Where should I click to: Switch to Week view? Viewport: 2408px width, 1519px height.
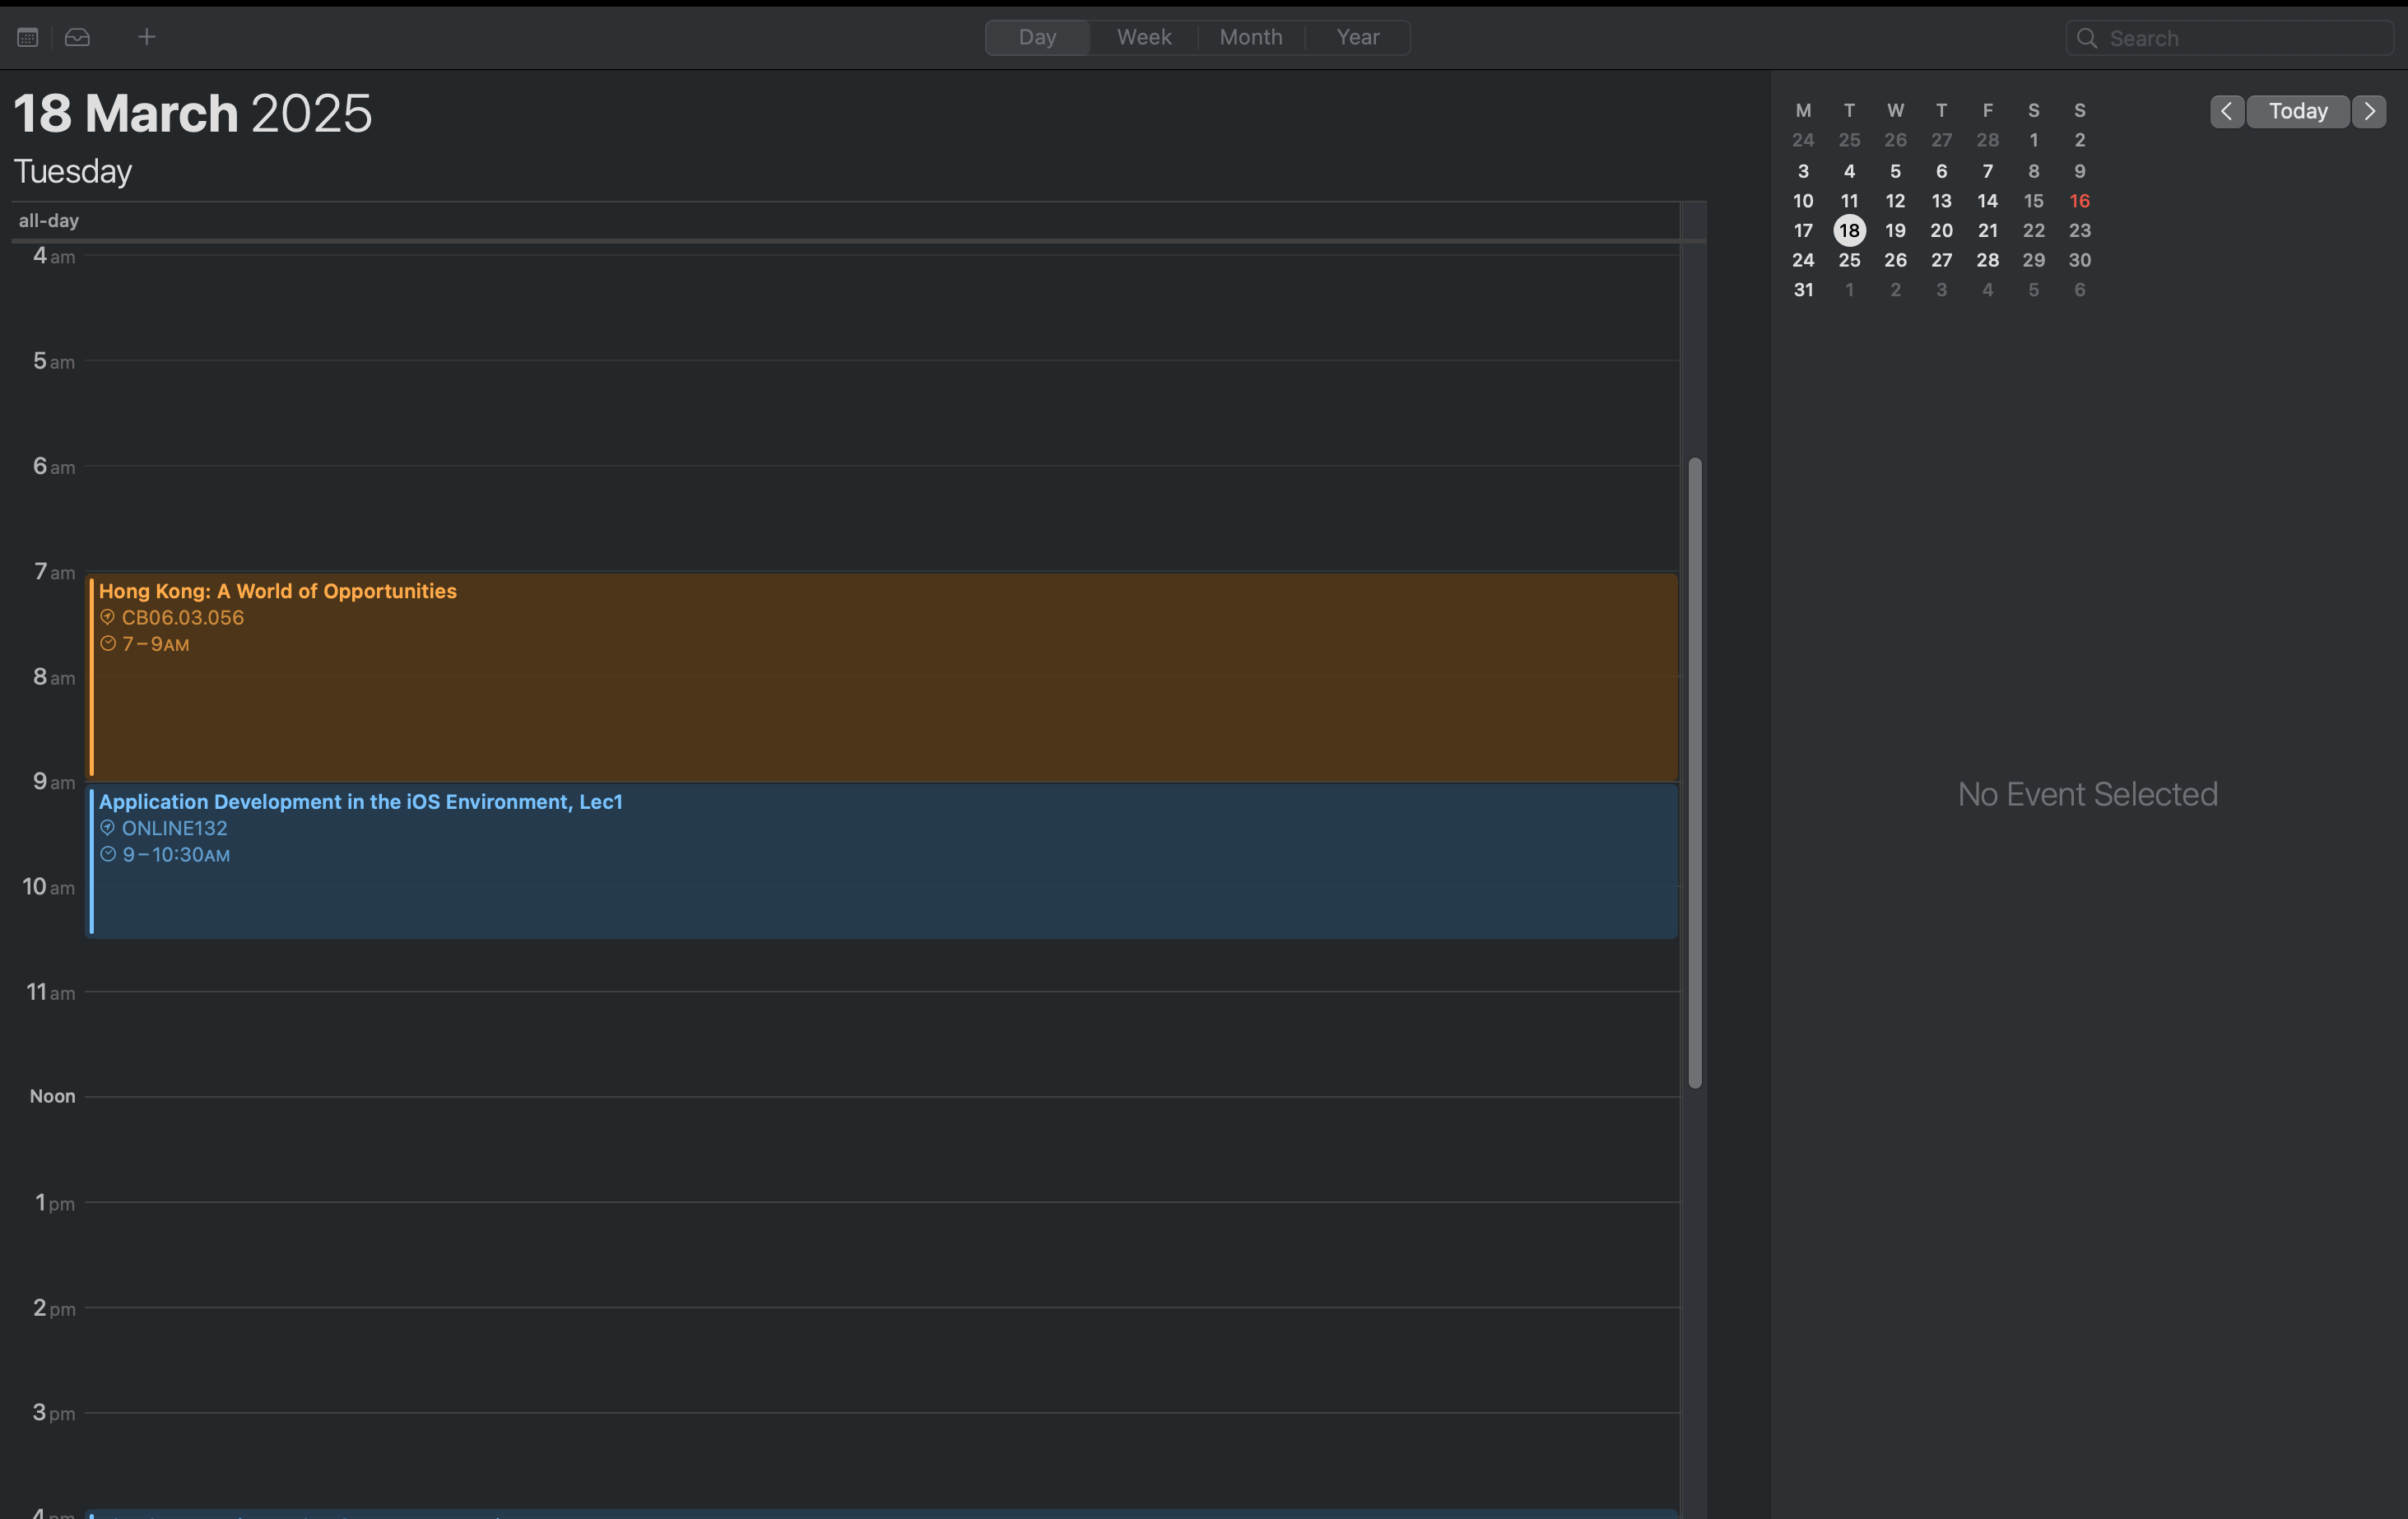pyautogui.click(x=1143, y=37)
